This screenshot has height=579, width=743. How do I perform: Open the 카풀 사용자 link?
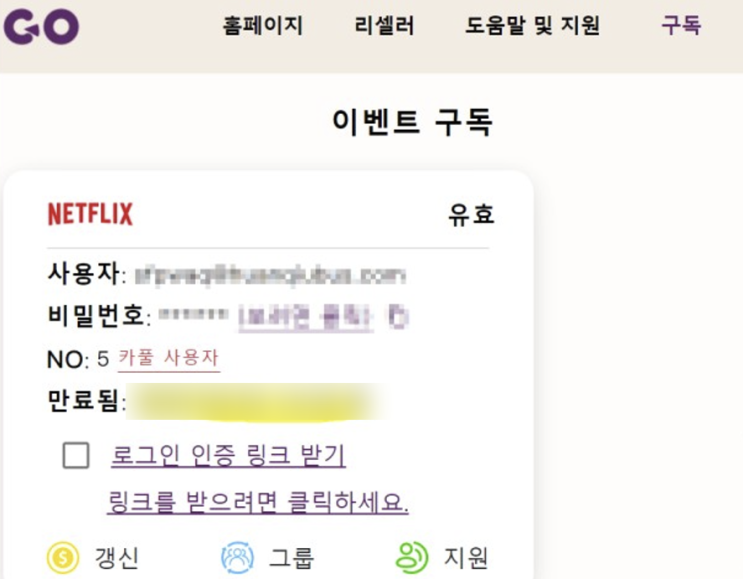click(x=169, y=358)
